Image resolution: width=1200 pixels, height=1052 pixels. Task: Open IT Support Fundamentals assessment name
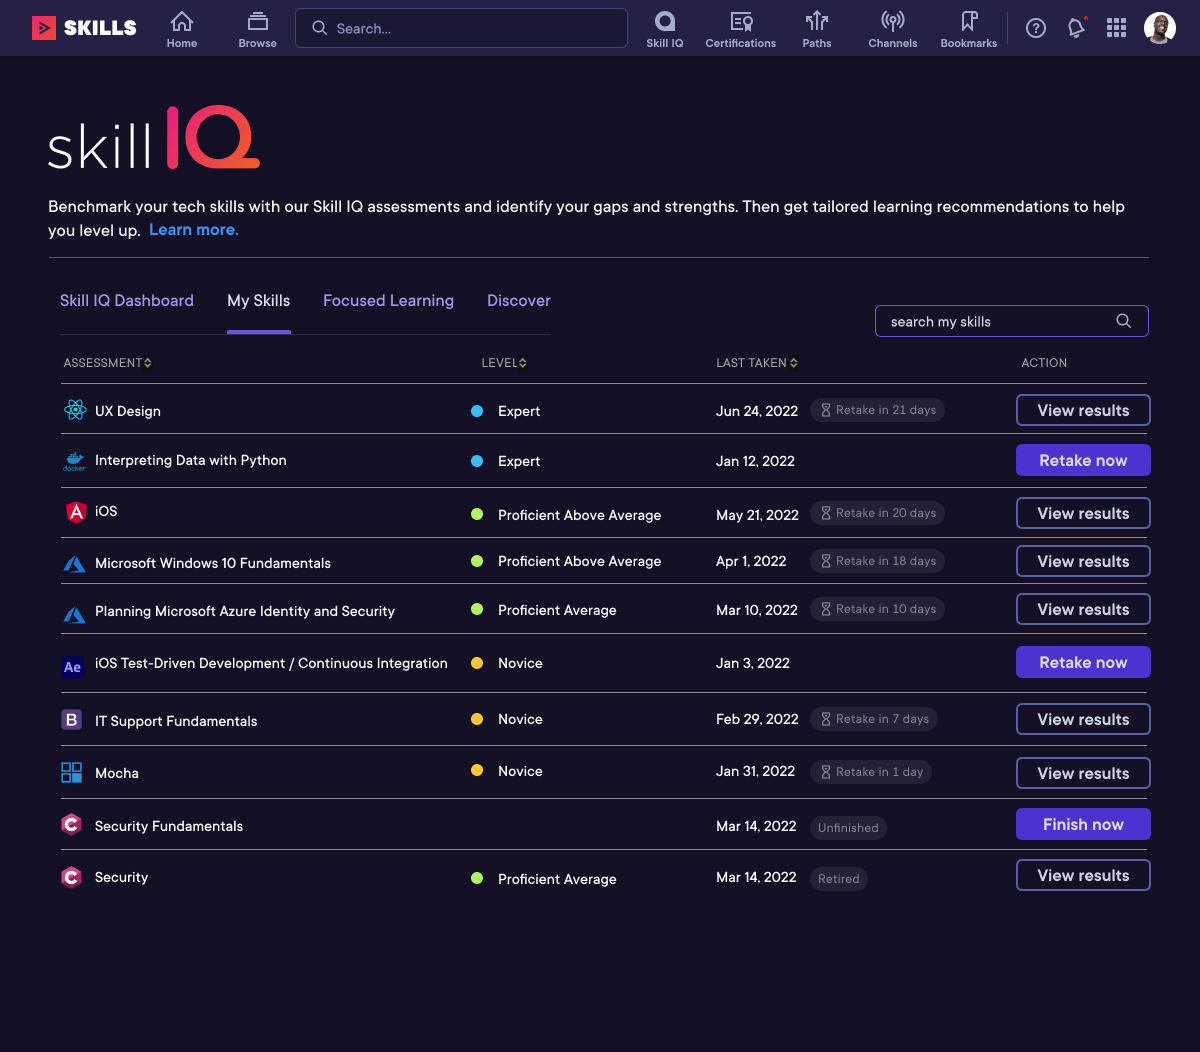tap(176, 721)
